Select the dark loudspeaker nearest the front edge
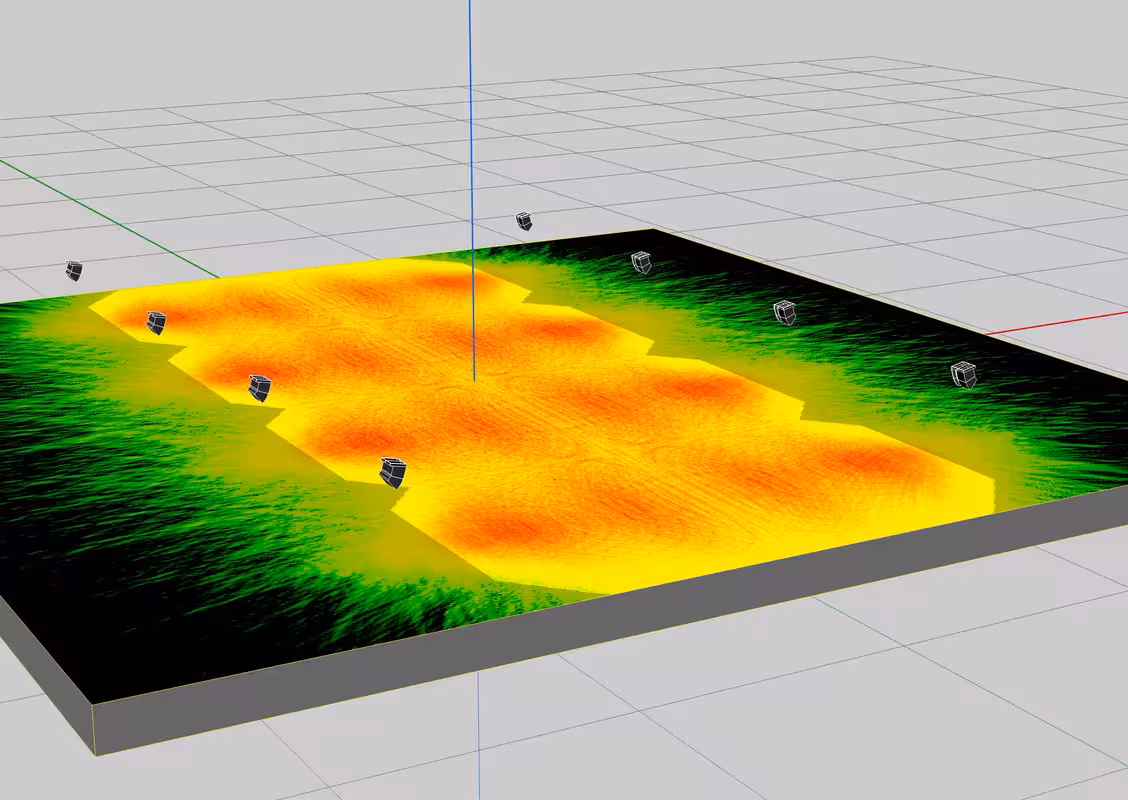 [x=393, y=473]
